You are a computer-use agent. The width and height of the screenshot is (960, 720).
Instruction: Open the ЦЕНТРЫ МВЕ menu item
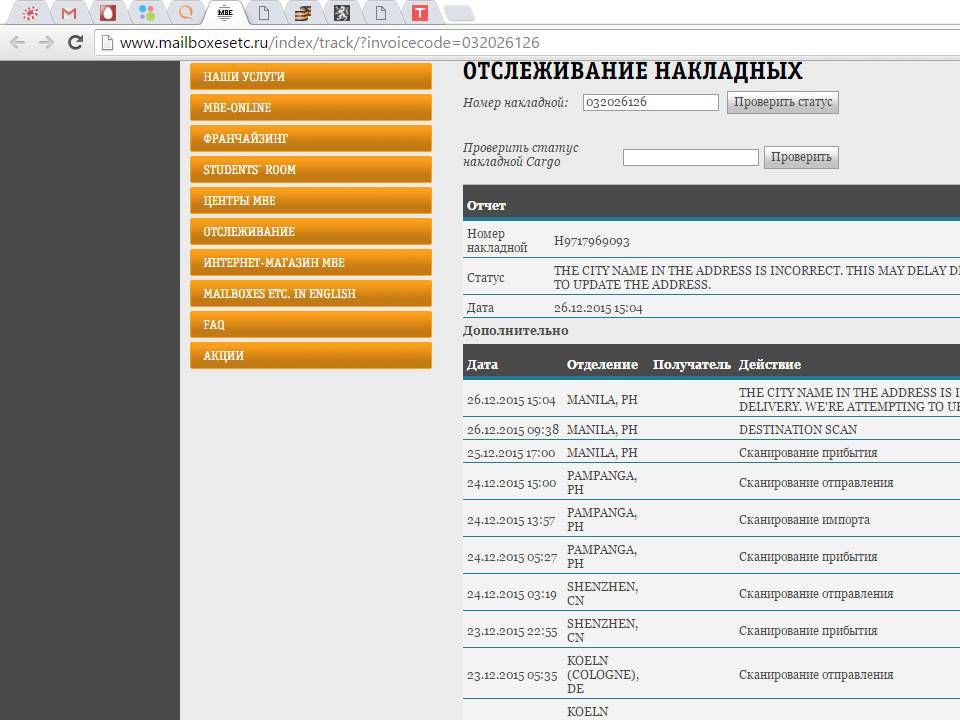[310, 200]
